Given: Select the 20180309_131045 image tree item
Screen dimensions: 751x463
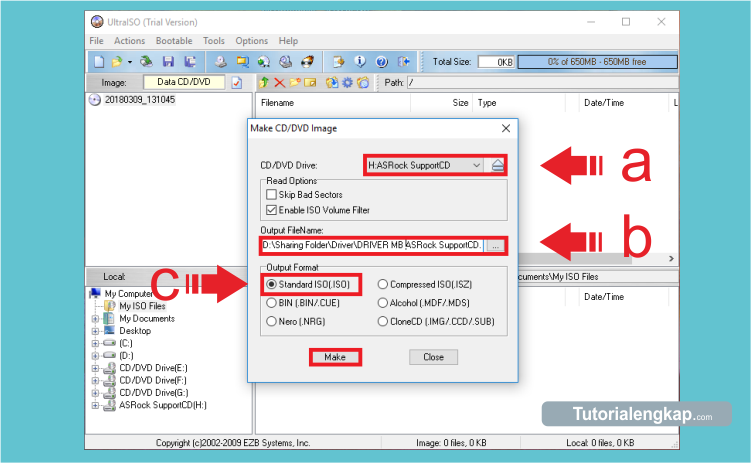Looking at the screenshot, I should pos(140,100).
